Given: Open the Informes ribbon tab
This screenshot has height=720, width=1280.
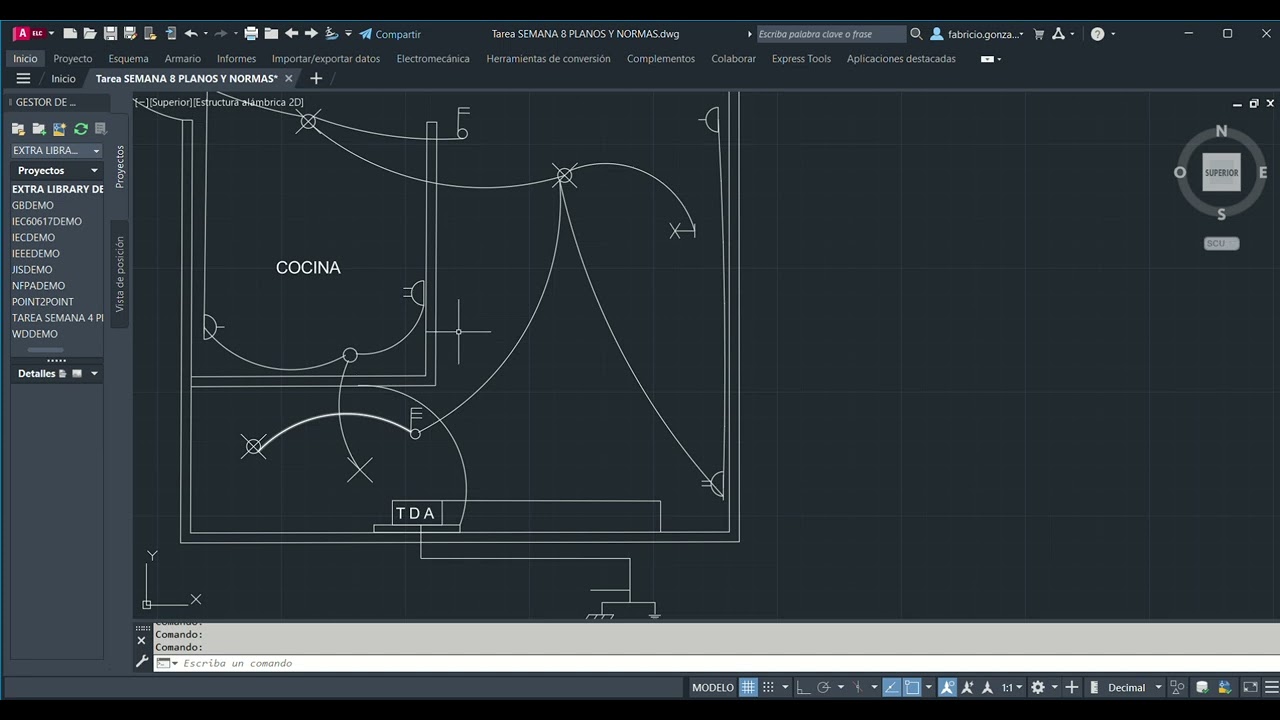Looking at the screenshot, I should (x=236, y=59).
